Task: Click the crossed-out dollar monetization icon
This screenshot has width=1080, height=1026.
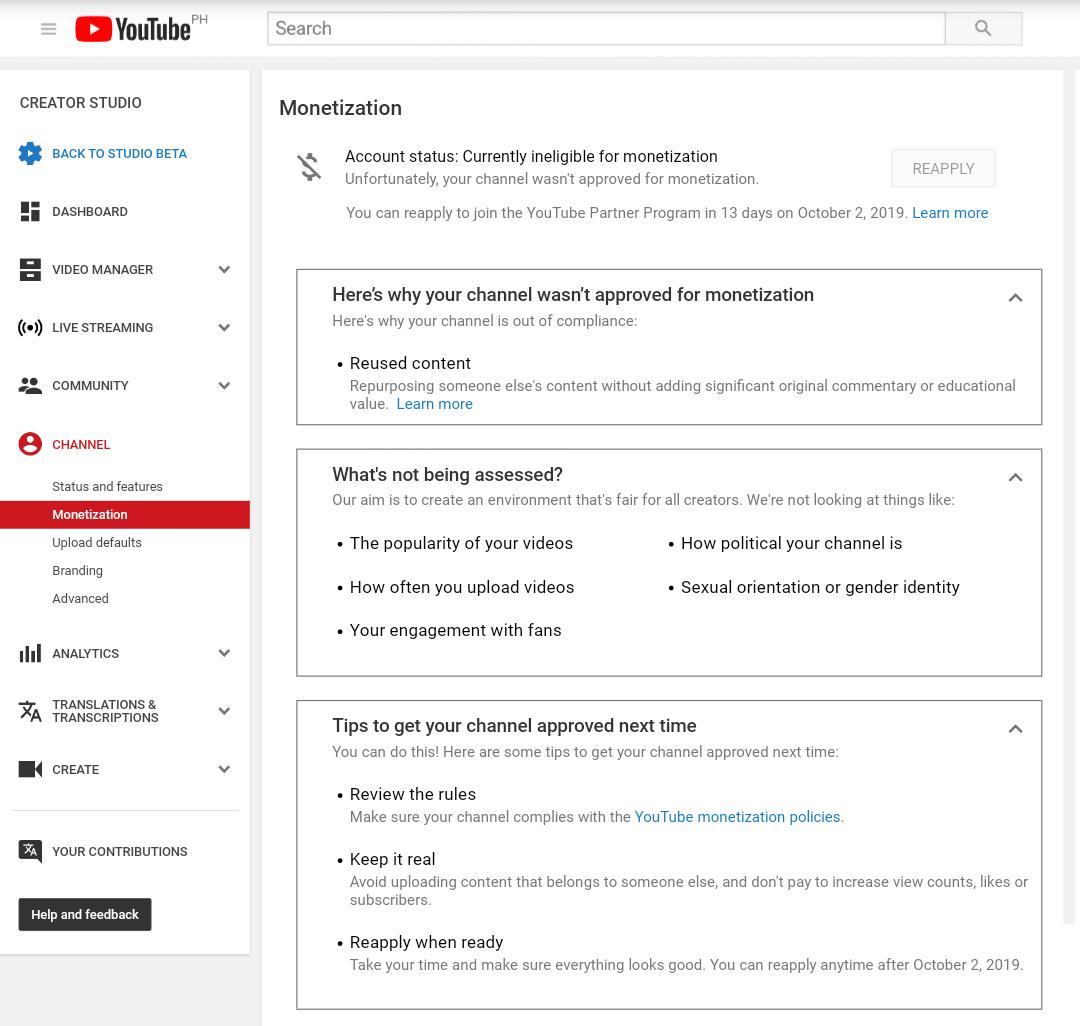Action: (309, 167)
